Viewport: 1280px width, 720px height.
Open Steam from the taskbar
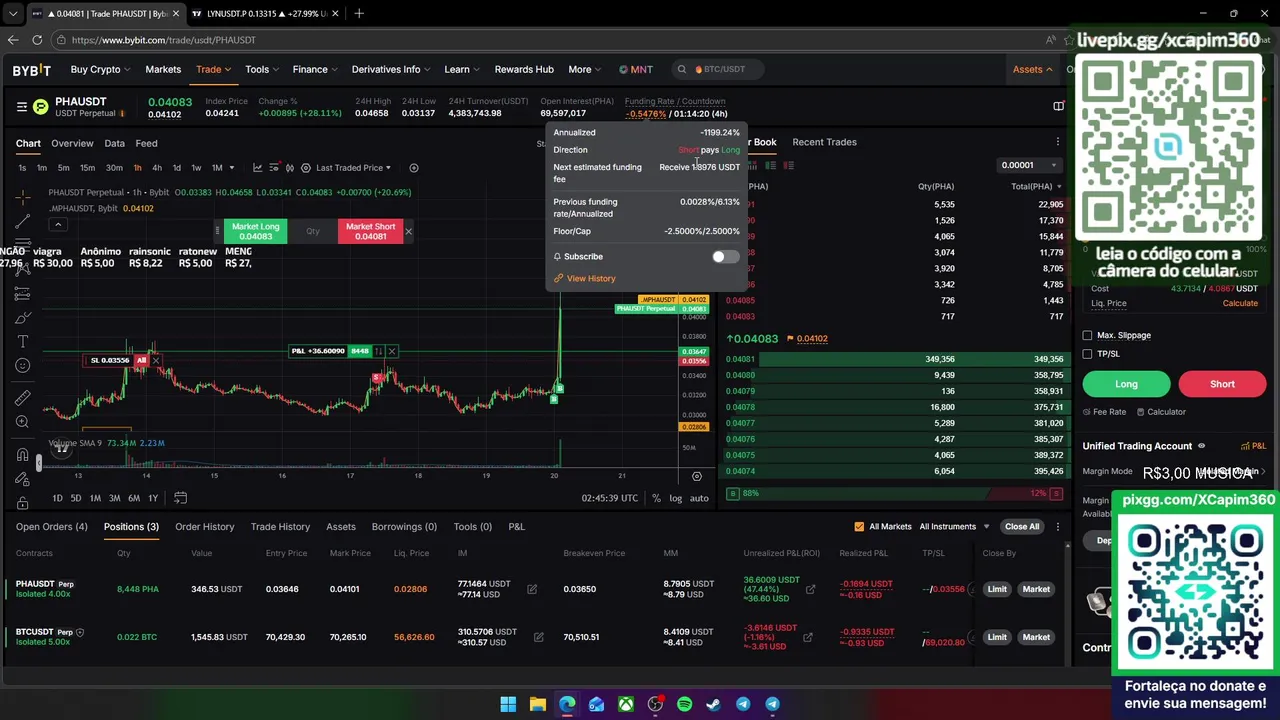714,704
